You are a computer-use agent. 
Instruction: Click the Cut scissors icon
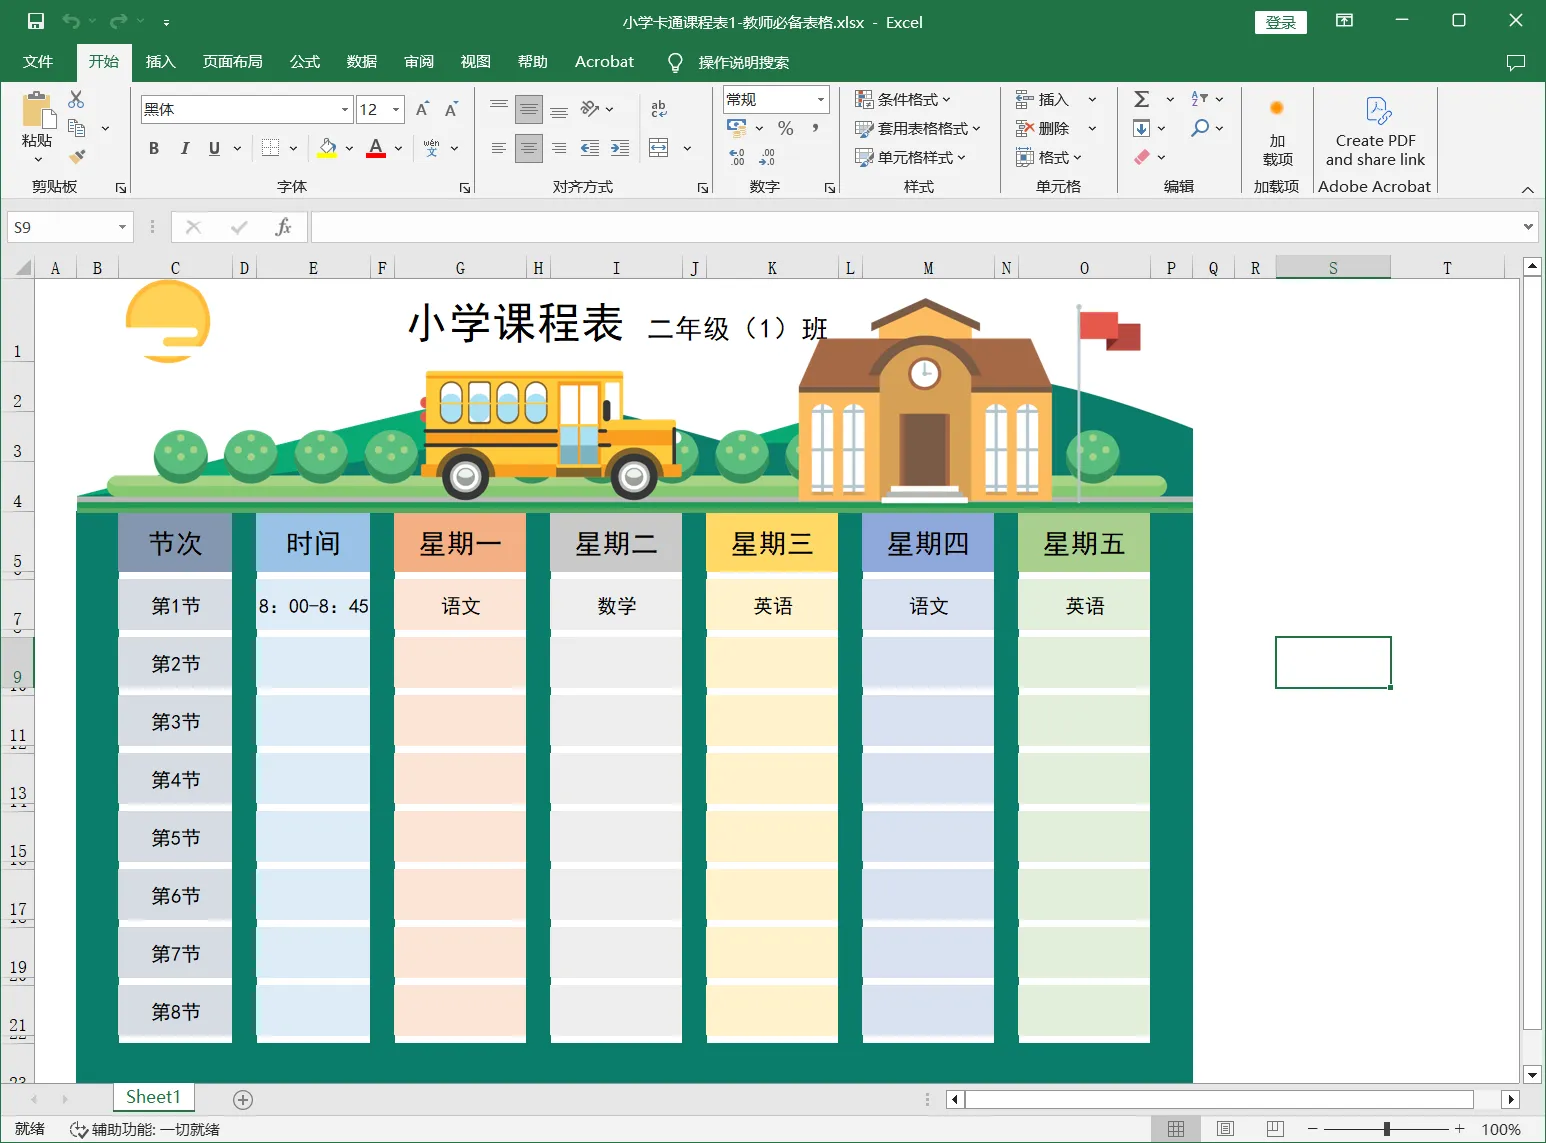(x=76, y=99)
